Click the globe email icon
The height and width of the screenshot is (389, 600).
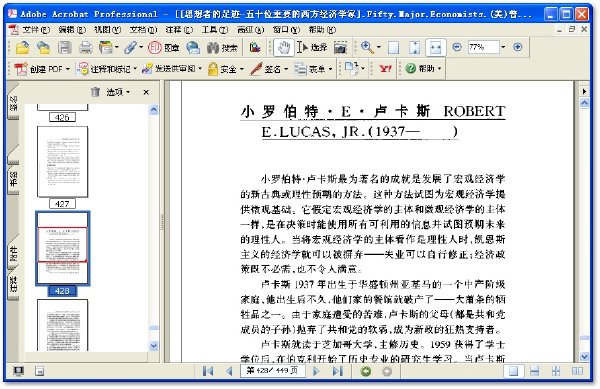193,47
